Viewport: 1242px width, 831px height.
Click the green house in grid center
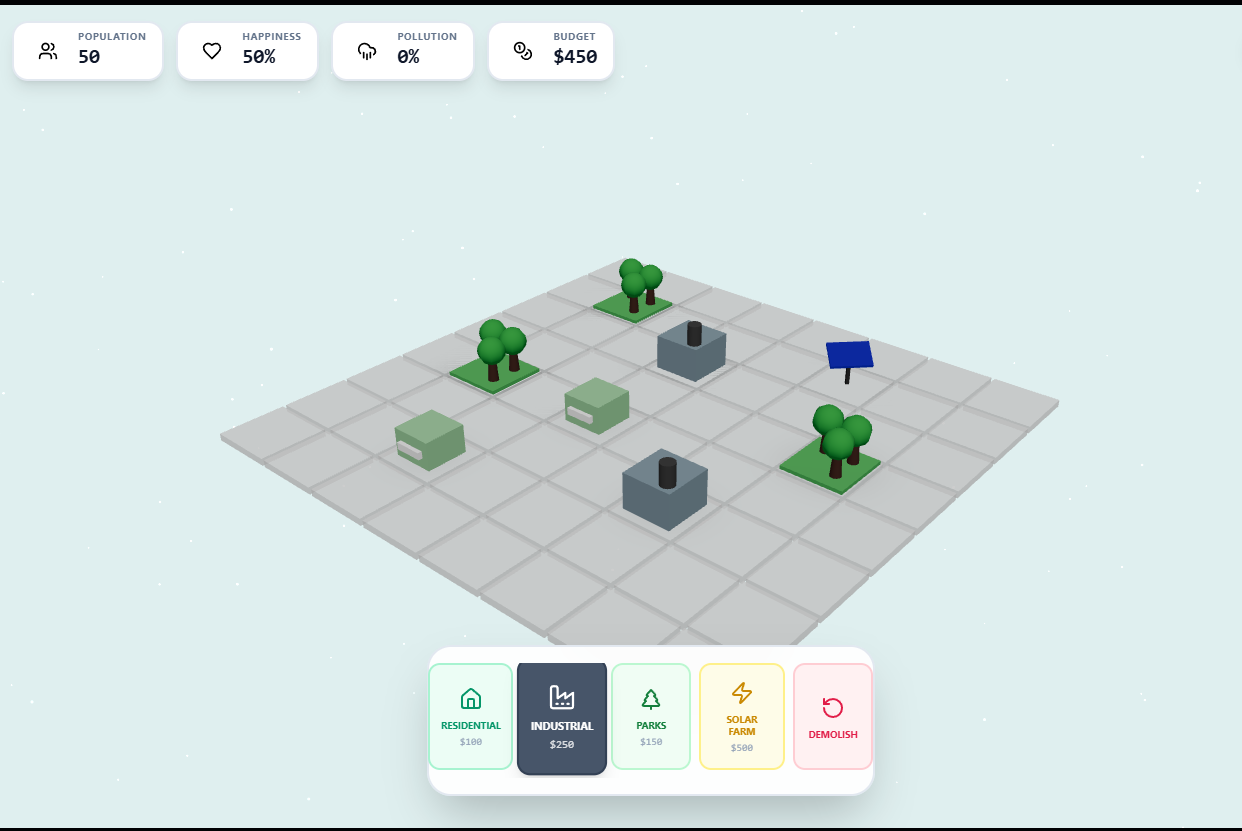[597, 404]
